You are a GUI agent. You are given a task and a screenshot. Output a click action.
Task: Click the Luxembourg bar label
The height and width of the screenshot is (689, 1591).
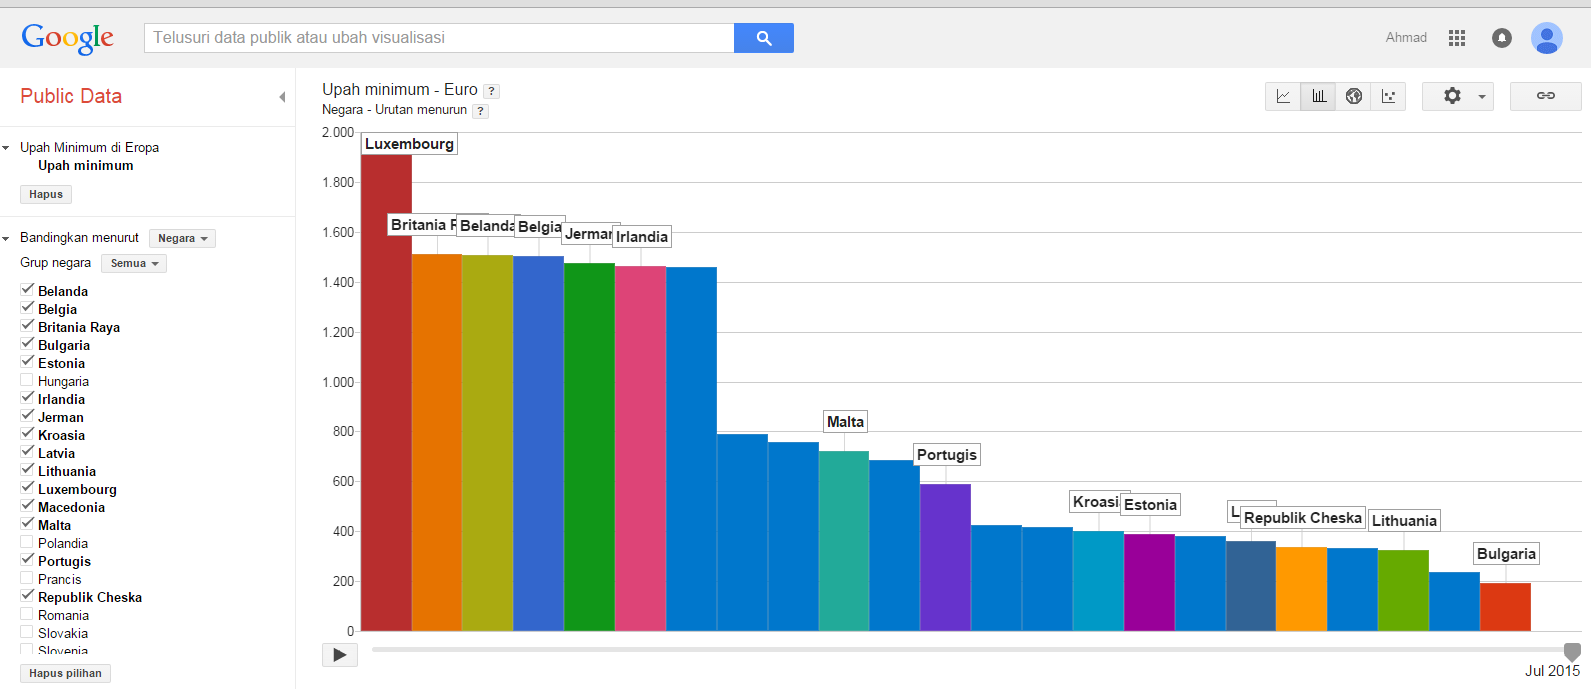pyautogui.click(x=409, y=144)
